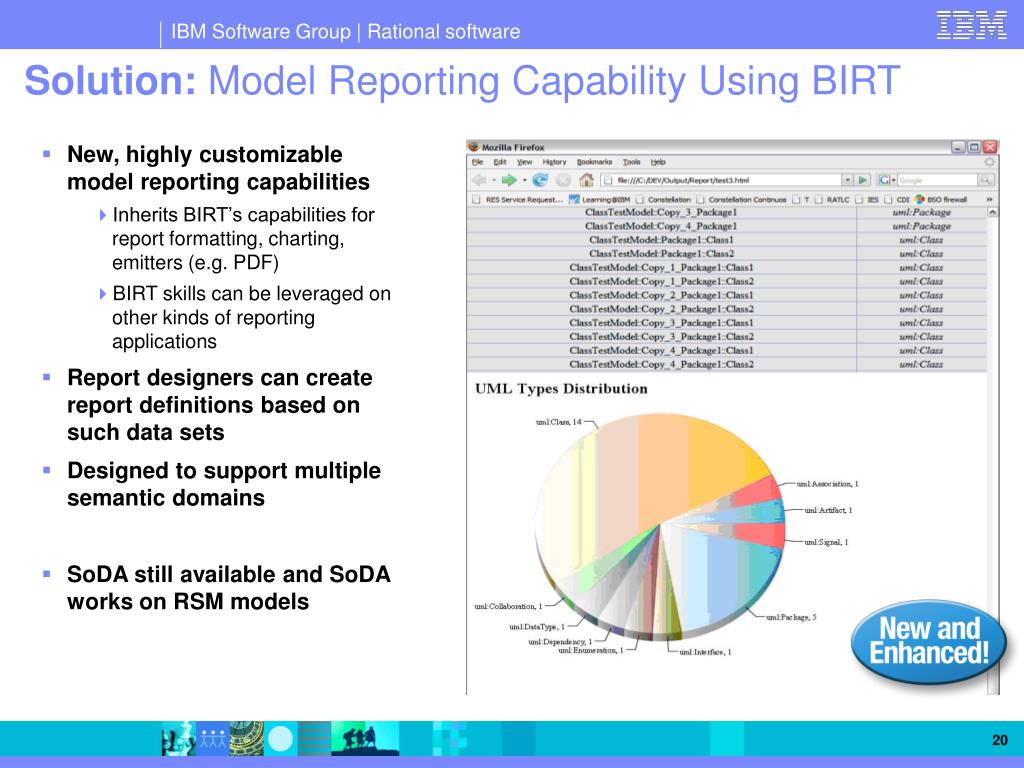1024x768 pixels.
Task: Open the Constellation bookmark
Action: (663, 199)
